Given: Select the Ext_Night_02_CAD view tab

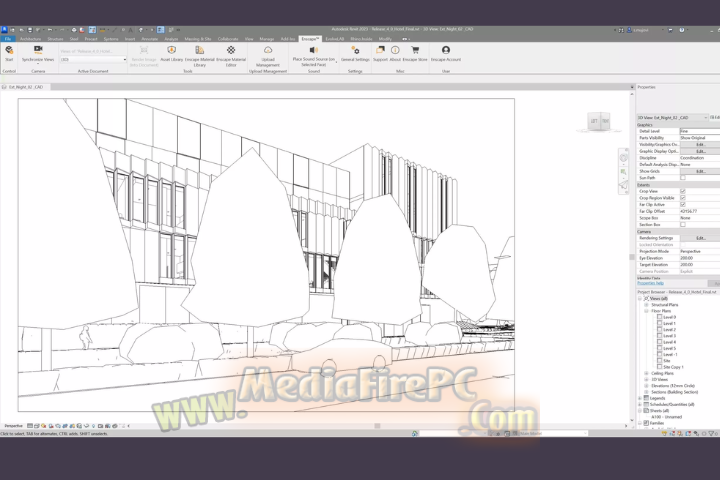Looking at the screenshot, I should 26,87.
